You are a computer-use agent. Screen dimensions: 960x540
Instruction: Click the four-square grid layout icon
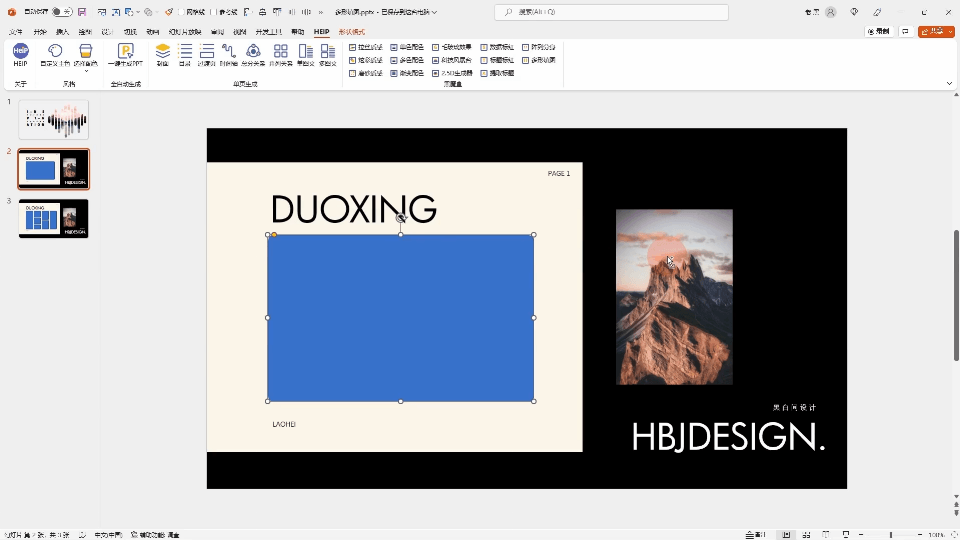pos(281,51)
